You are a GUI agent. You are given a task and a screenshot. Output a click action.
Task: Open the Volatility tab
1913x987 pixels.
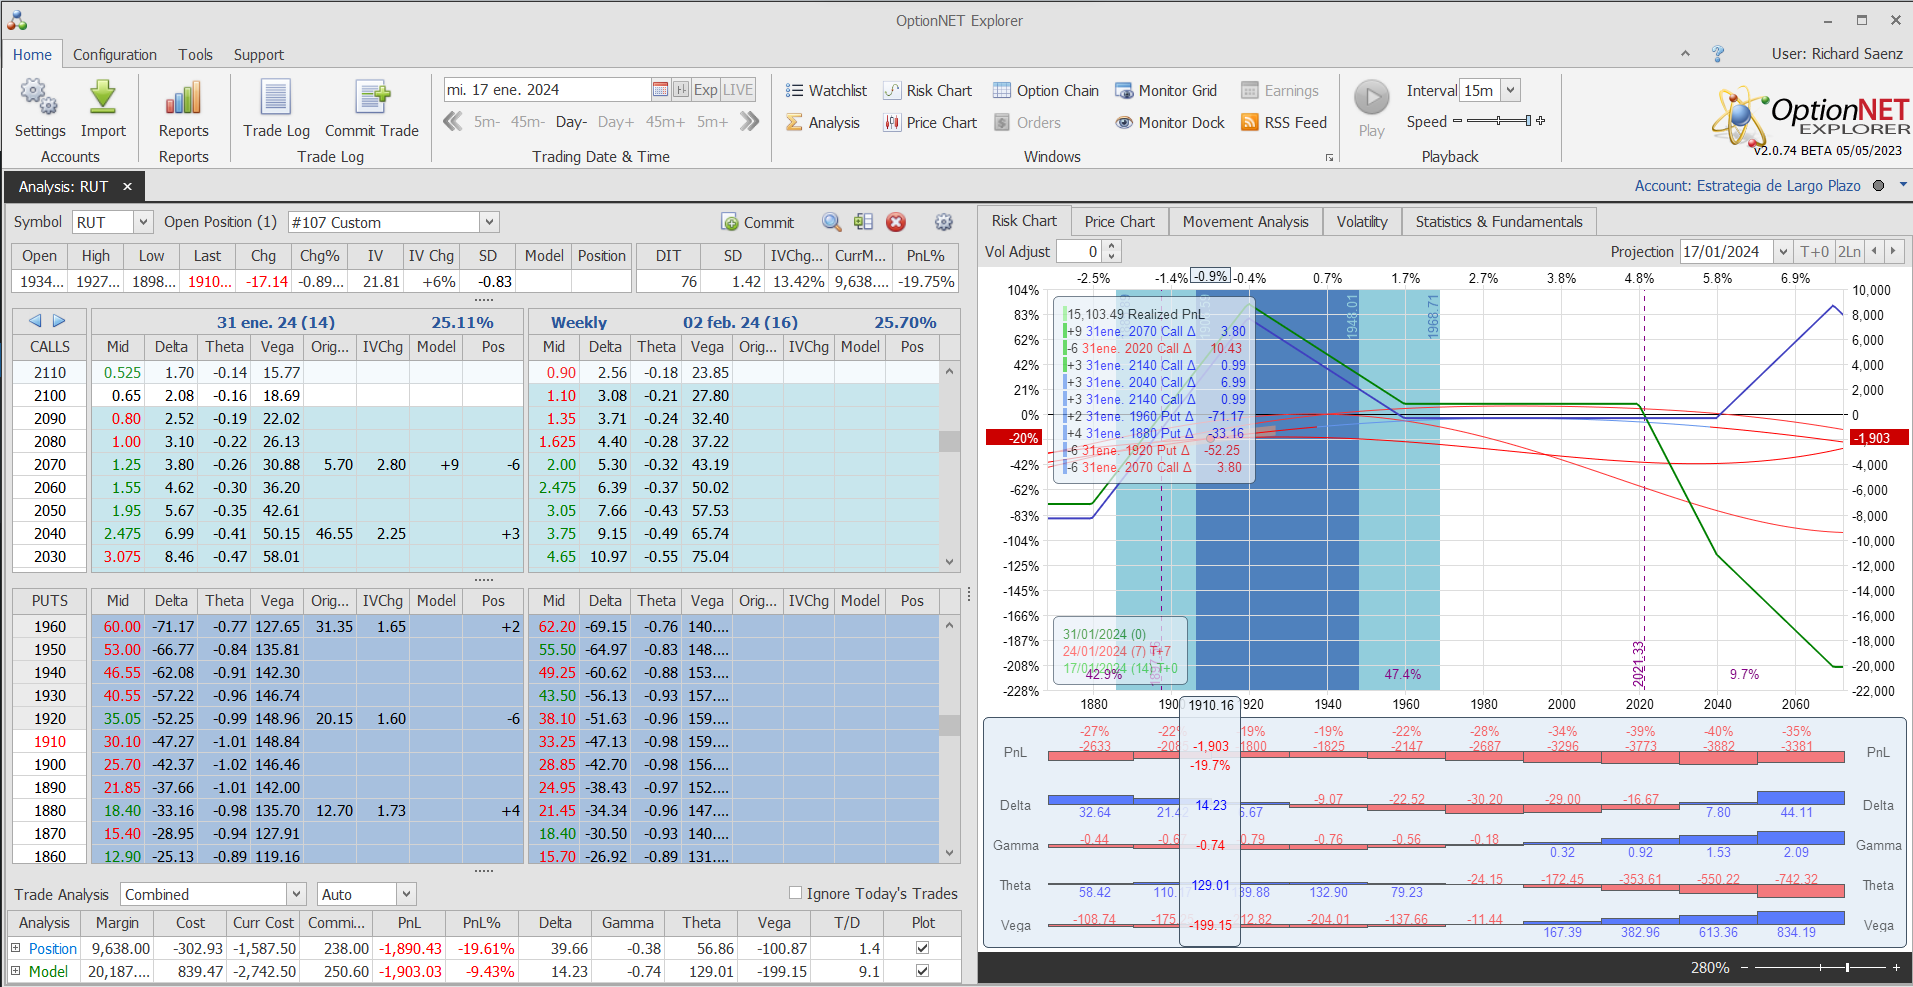coord(1362,222)
